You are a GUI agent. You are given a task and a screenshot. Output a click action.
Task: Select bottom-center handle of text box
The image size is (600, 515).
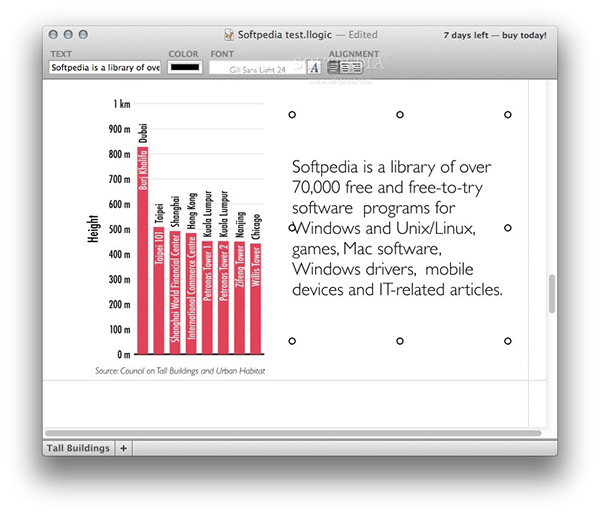(400, 341)
